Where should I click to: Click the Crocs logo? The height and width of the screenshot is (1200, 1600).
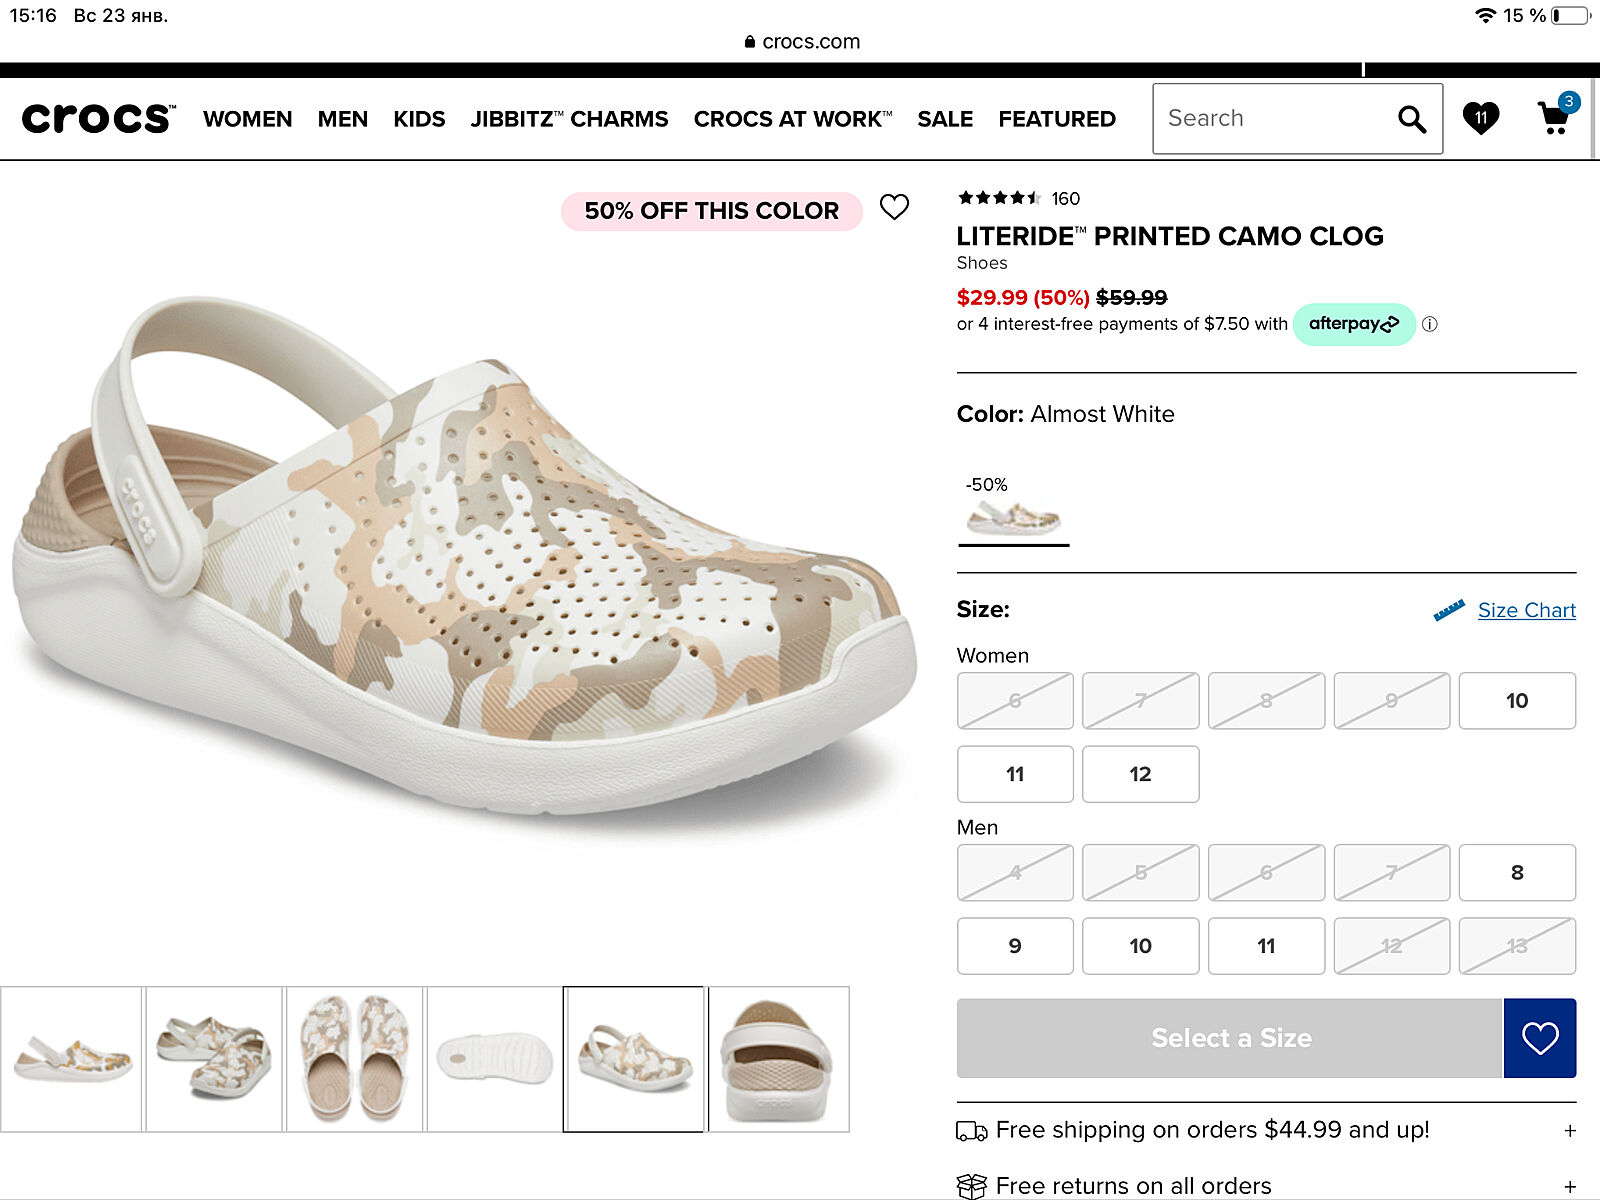point(98,119)
